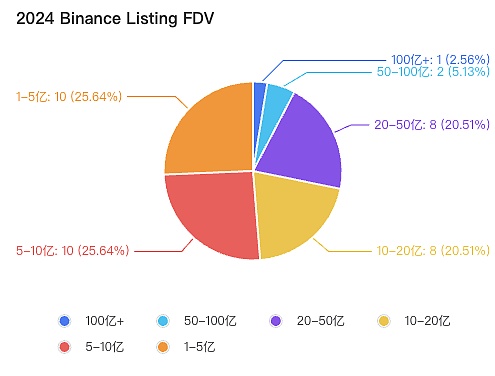Click the yellow 10-20亿 legend dot
Image resolution: width=495 pixels, height=376 pixels.
pyautogui.click(x=384, y=321)
